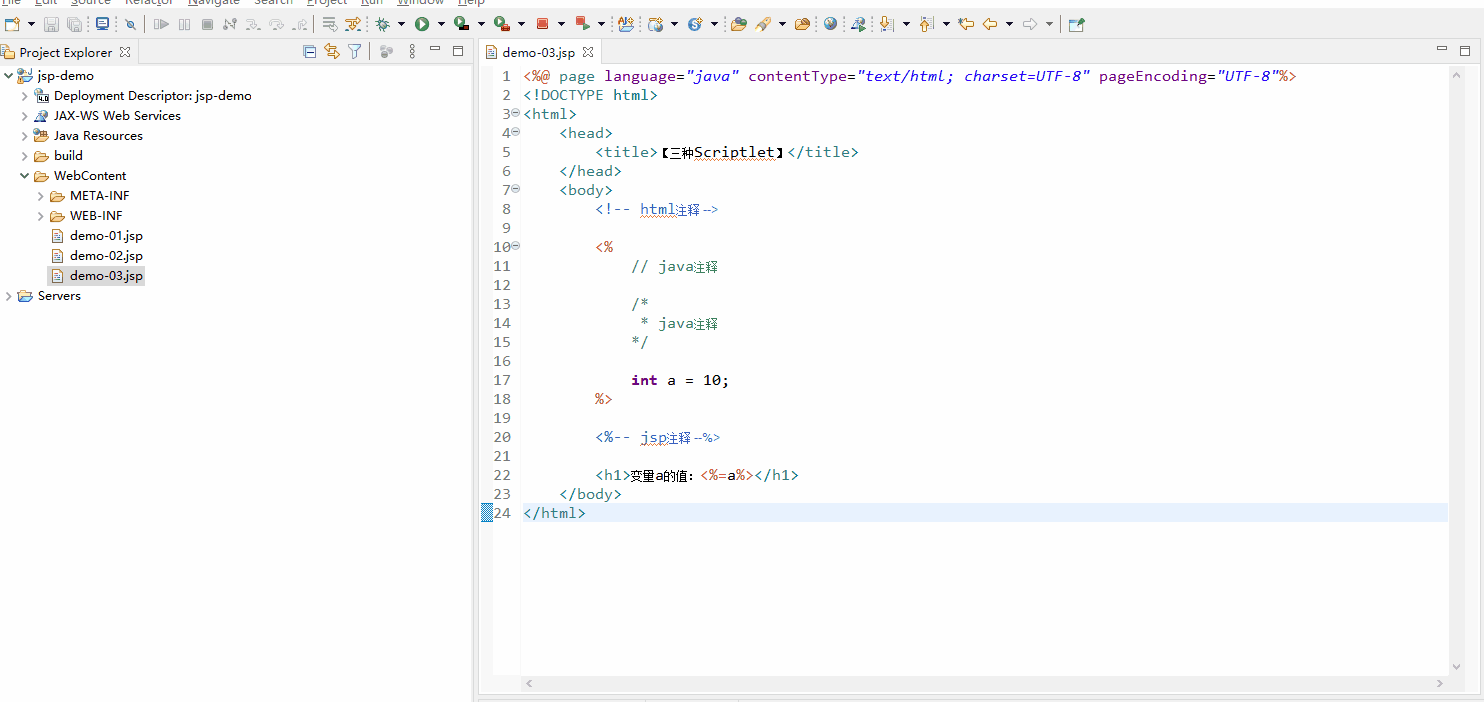Viewport: 1484px width, 702px height.
Task: Click the Last Edit Location icon
Action: 966,24
